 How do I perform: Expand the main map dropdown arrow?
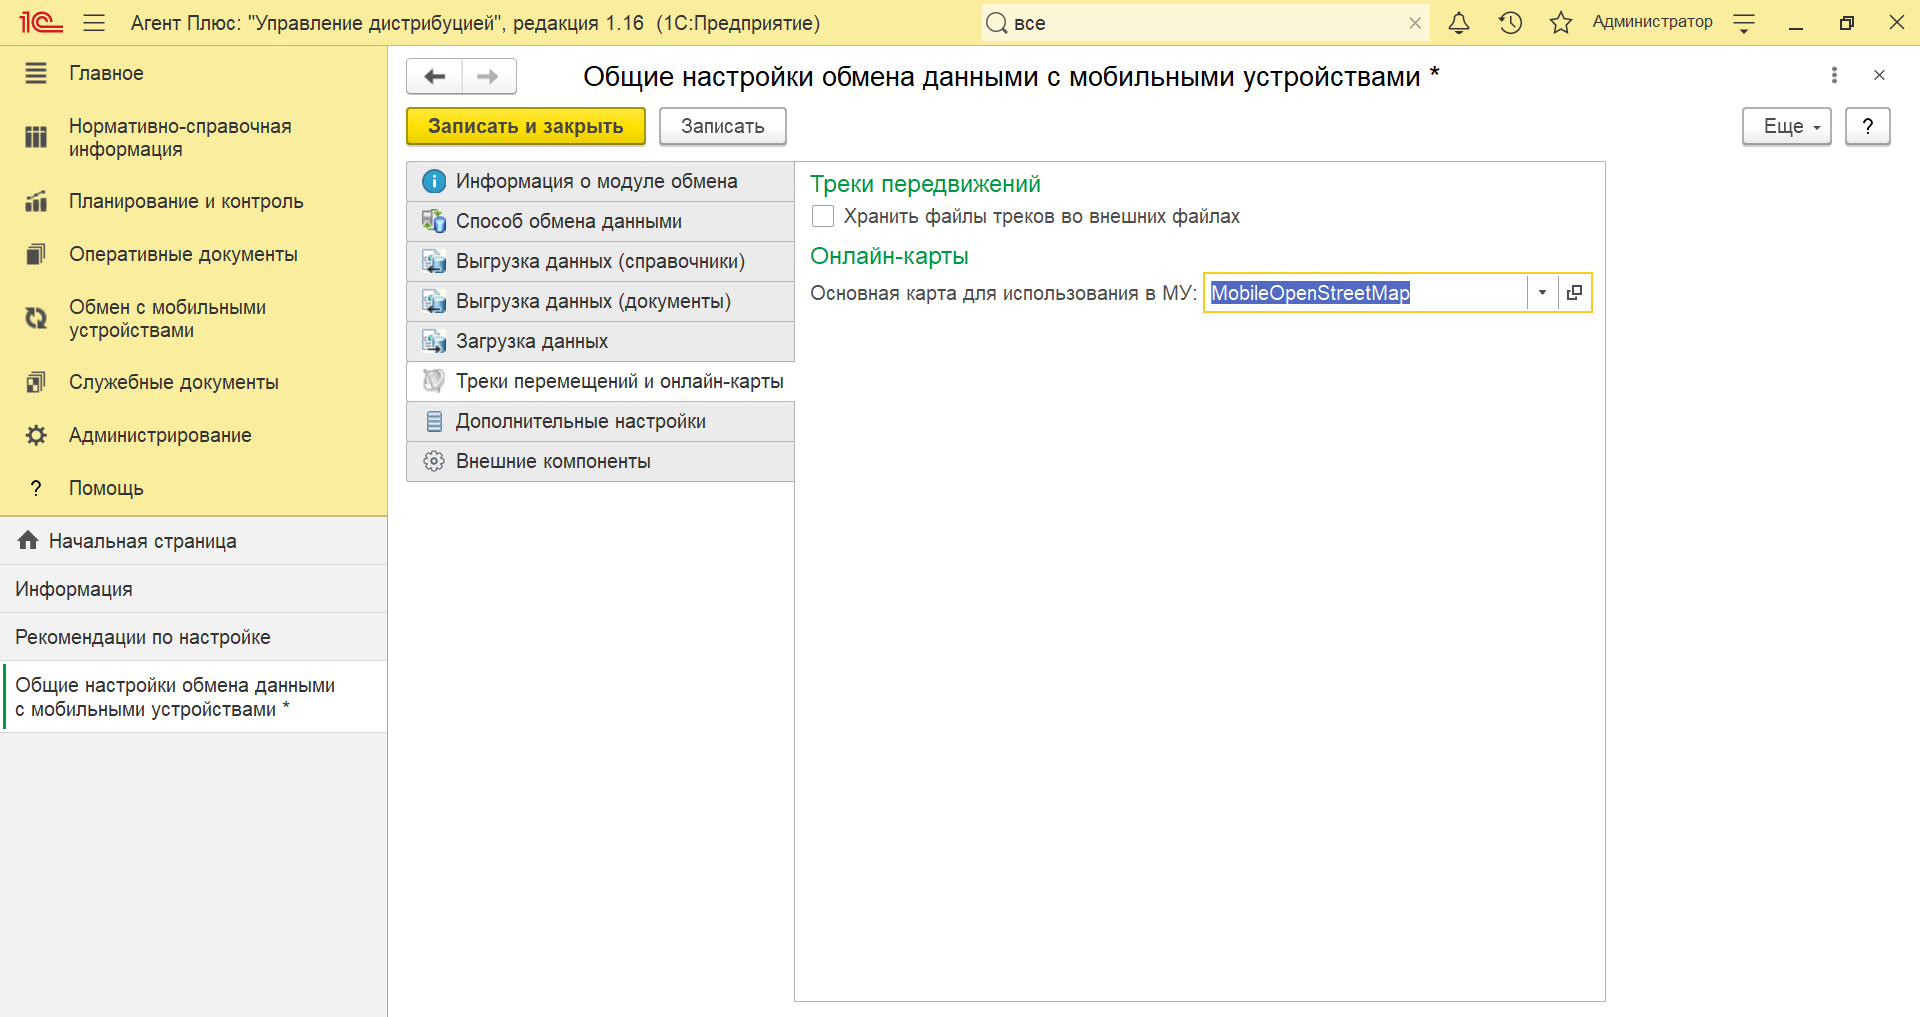1542,293
